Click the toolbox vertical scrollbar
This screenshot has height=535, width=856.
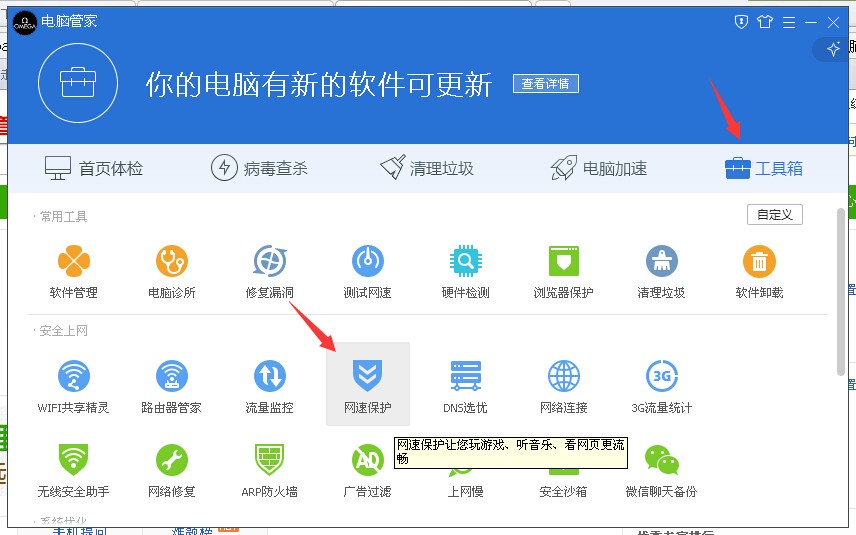click(x=841, y=292)
